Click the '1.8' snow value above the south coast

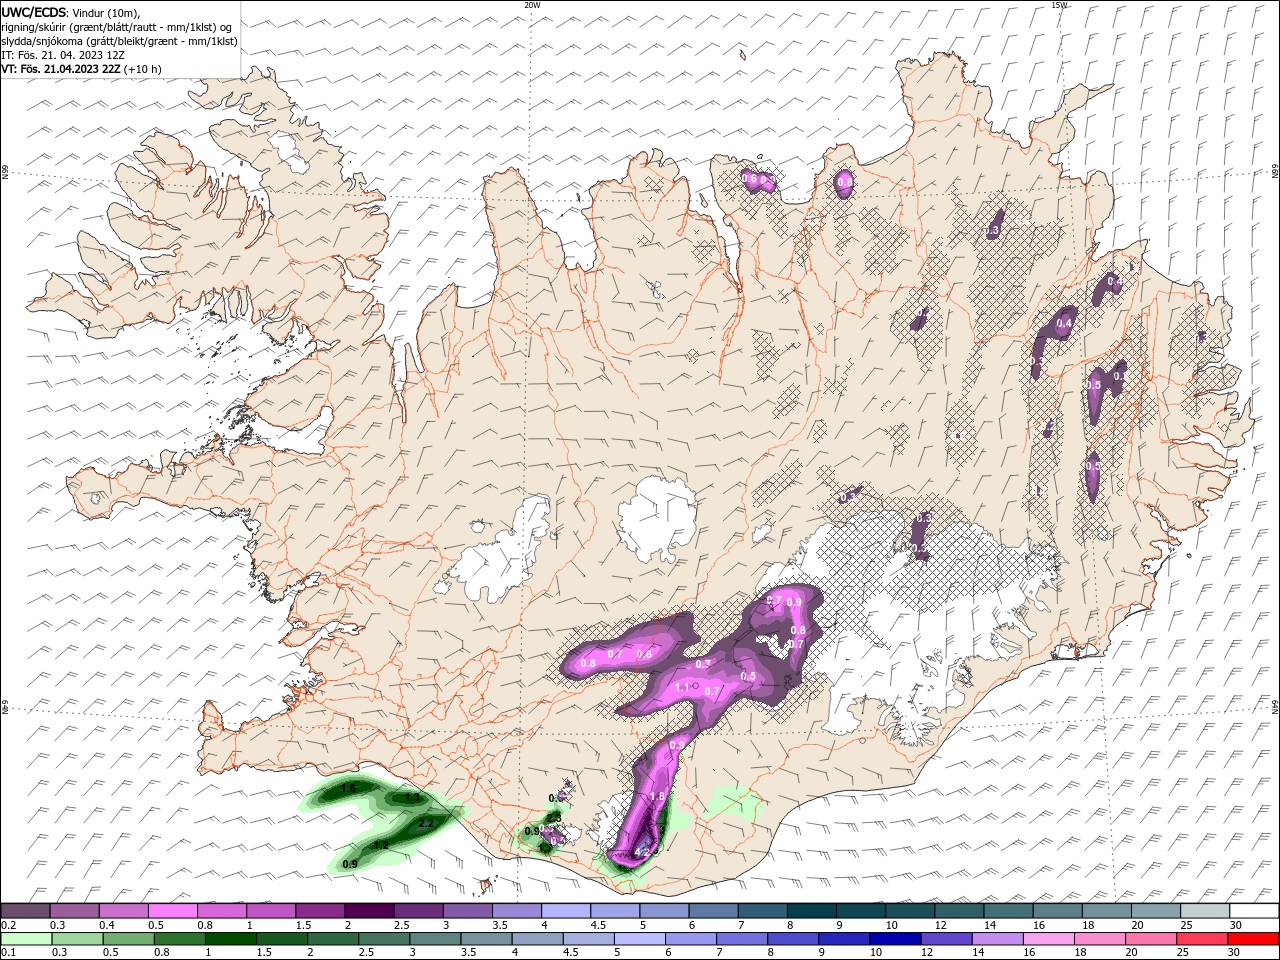point(657,796)
